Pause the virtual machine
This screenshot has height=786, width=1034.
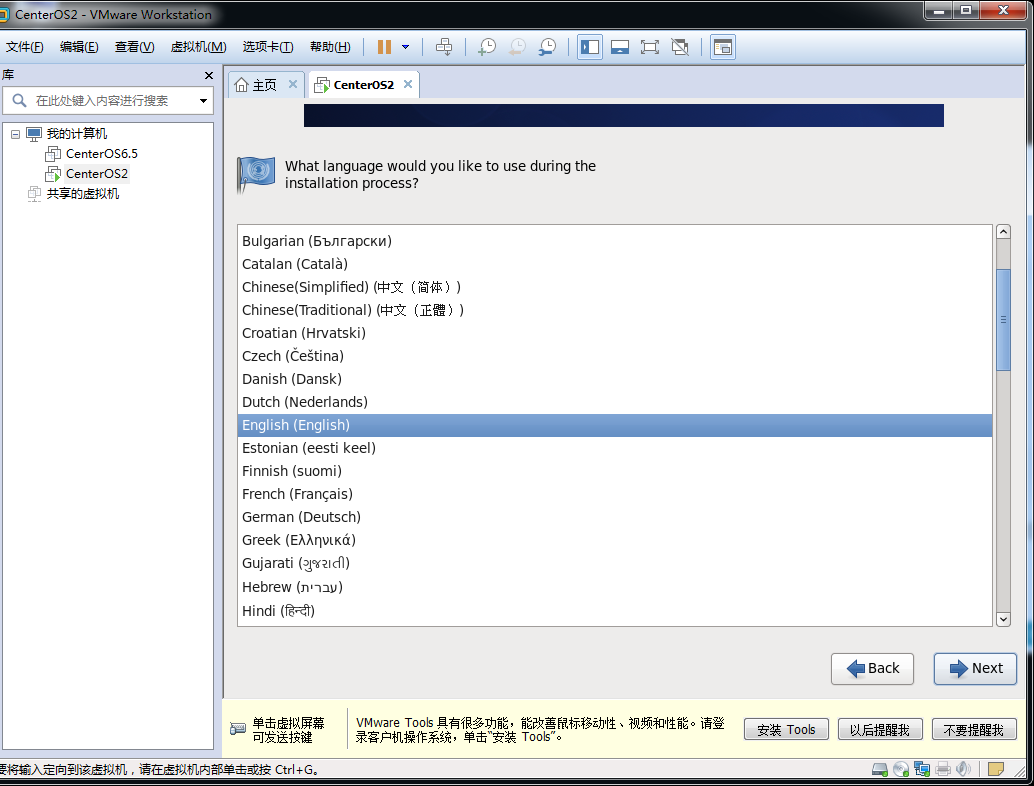pyautogui.click(x=384, y=47)
